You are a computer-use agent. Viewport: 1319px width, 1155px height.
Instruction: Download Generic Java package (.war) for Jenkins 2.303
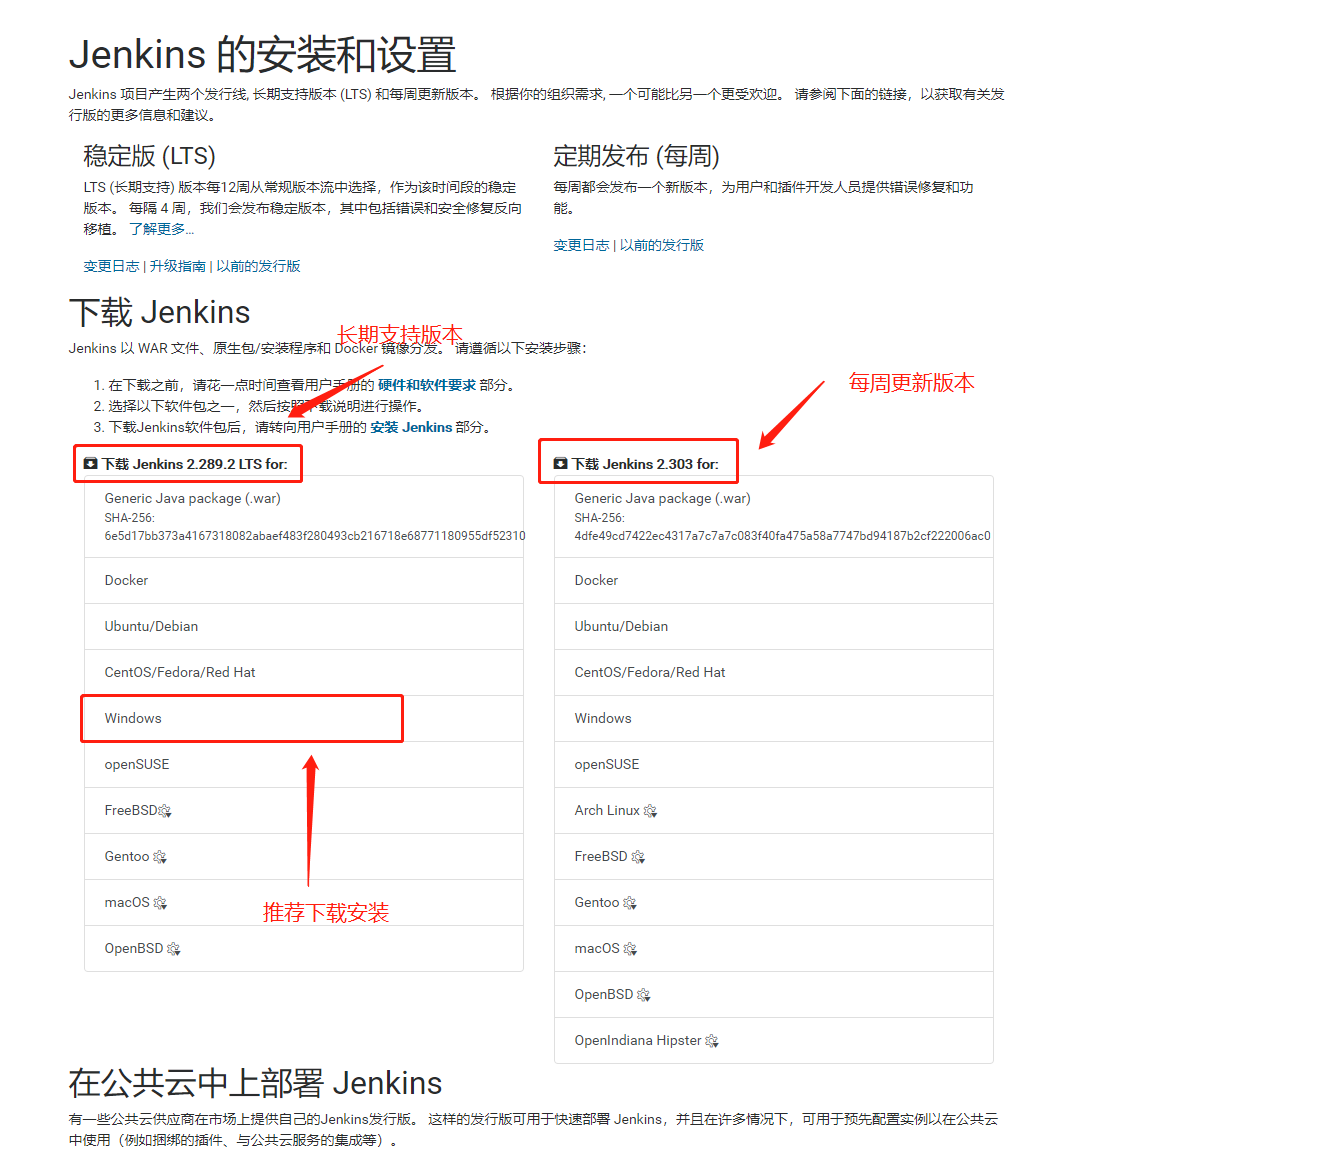774,516
